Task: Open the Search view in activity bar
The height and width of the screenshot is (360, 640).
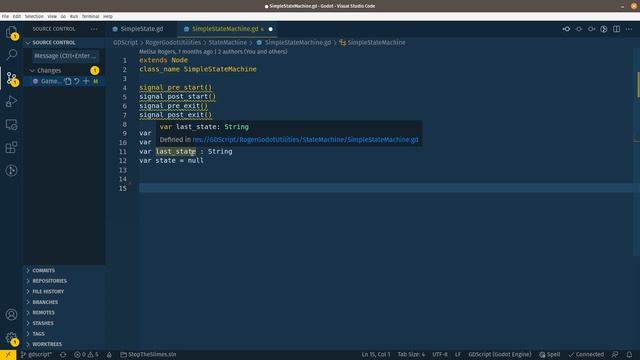Action: pyautogui.click(x=11, y=54)
